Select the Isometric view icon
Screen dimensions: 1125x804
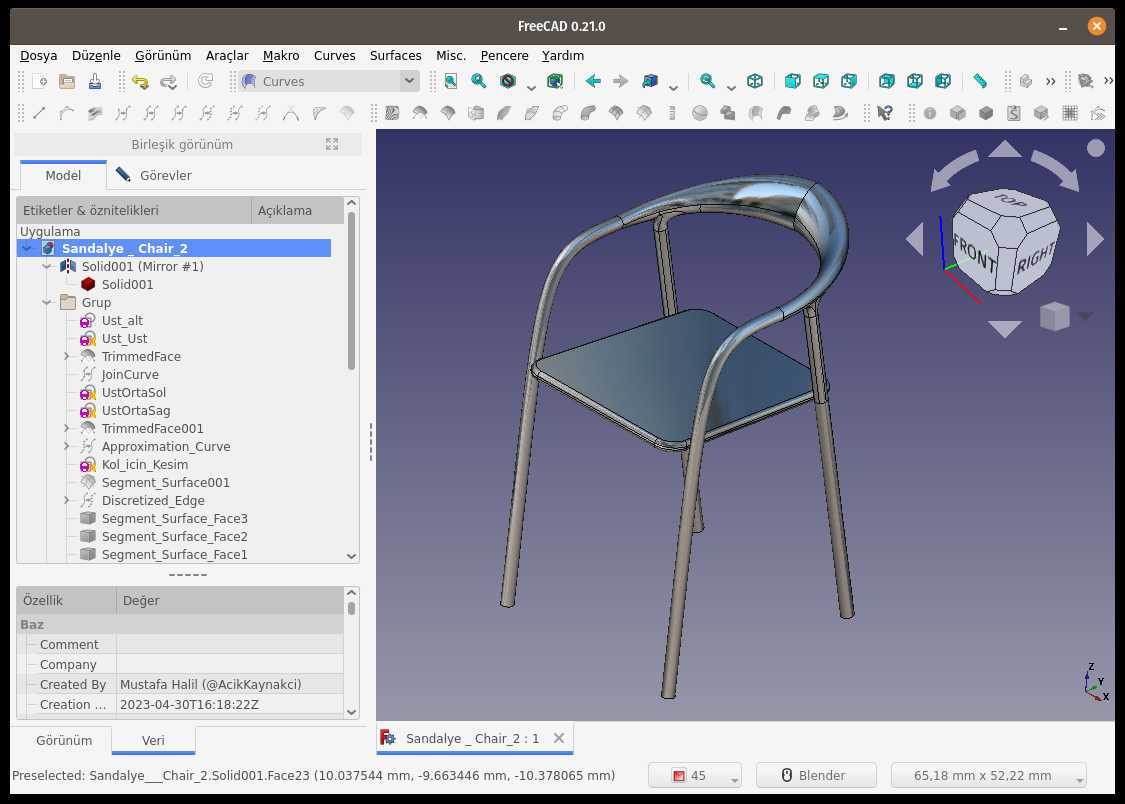point(755,81)
